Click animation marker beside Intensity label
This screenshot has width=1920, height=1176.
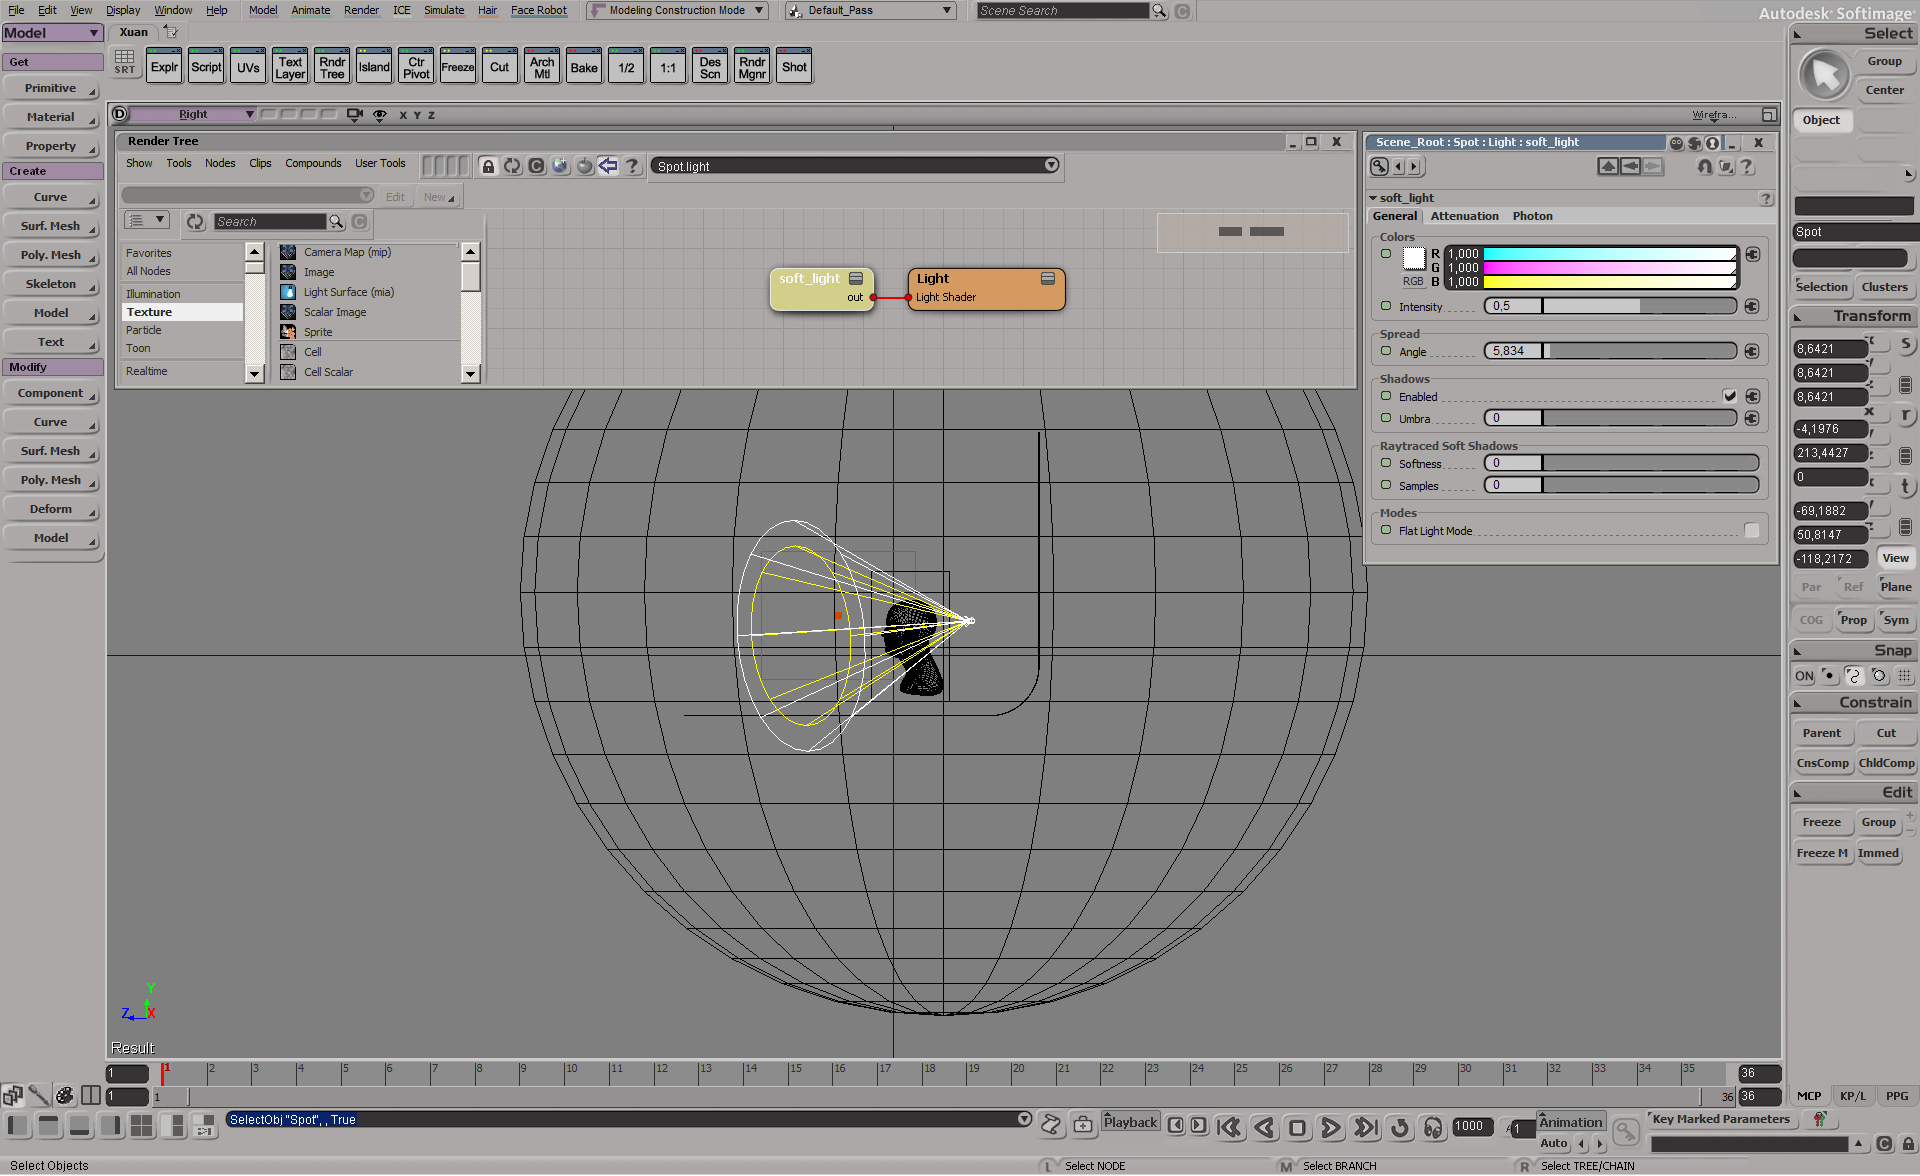1386,306
